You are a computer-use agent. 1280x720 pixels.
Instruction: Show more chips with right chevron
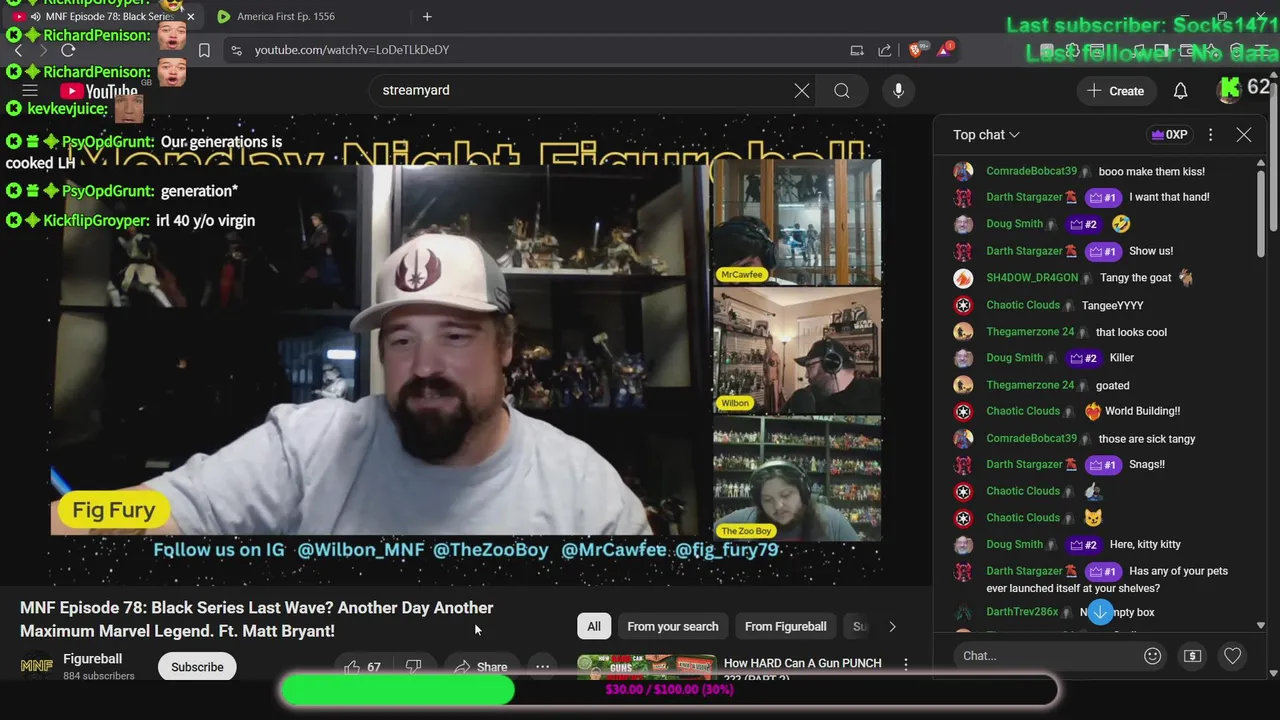892,626
